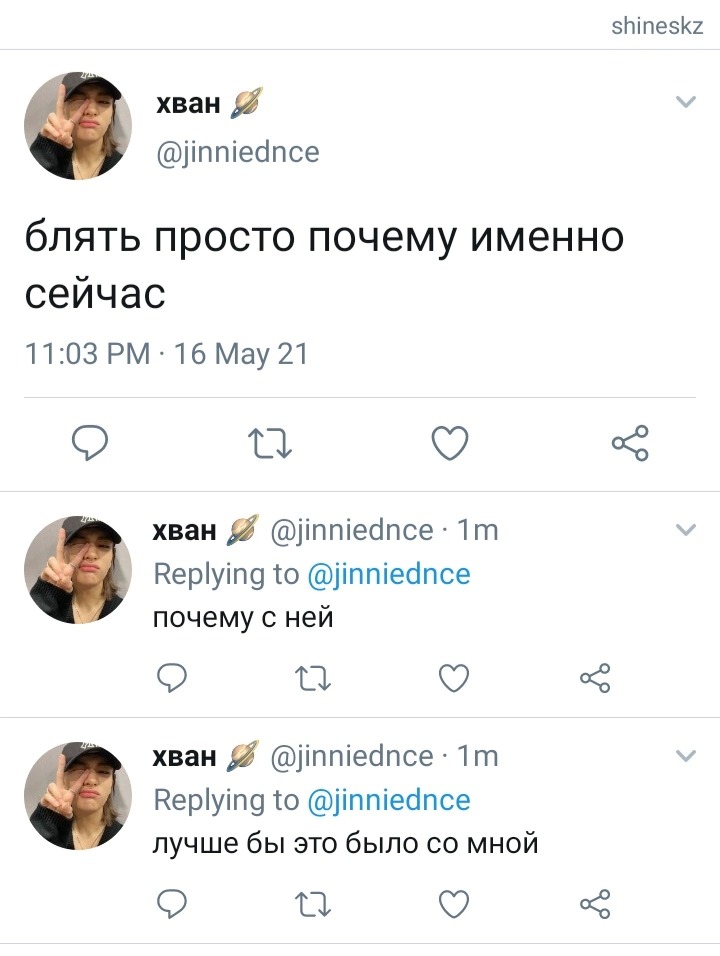
Task: Share the 'почему с ней' reply
Action: [595, 677]
